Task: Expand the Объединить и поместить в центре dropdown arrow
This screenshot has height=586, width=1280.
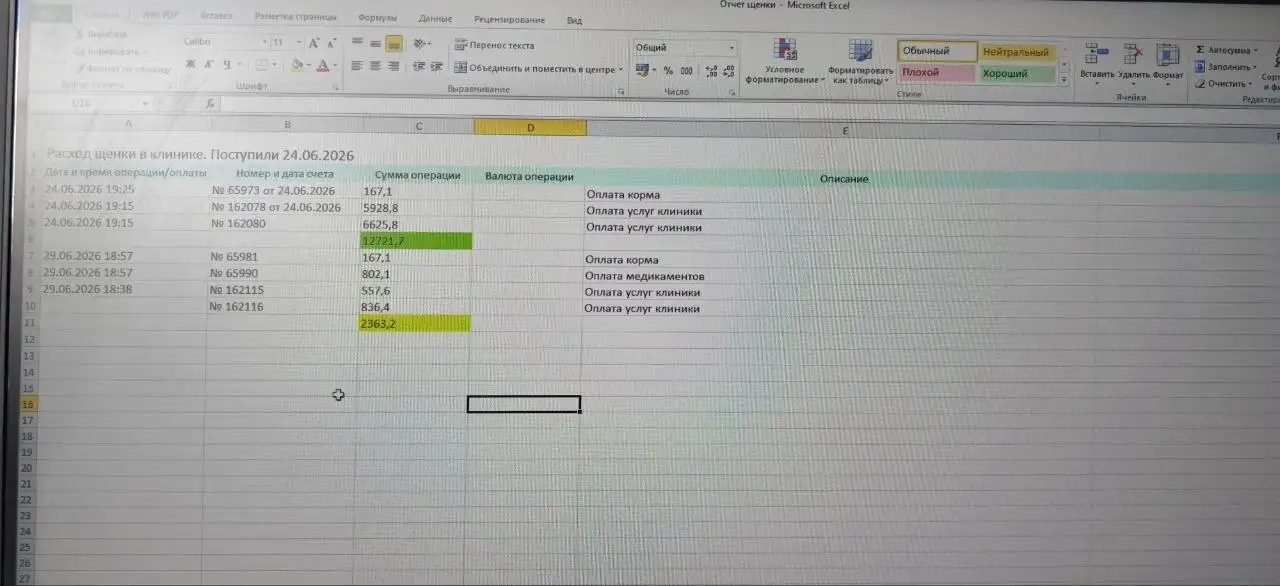Action: (x=621, y=69)
